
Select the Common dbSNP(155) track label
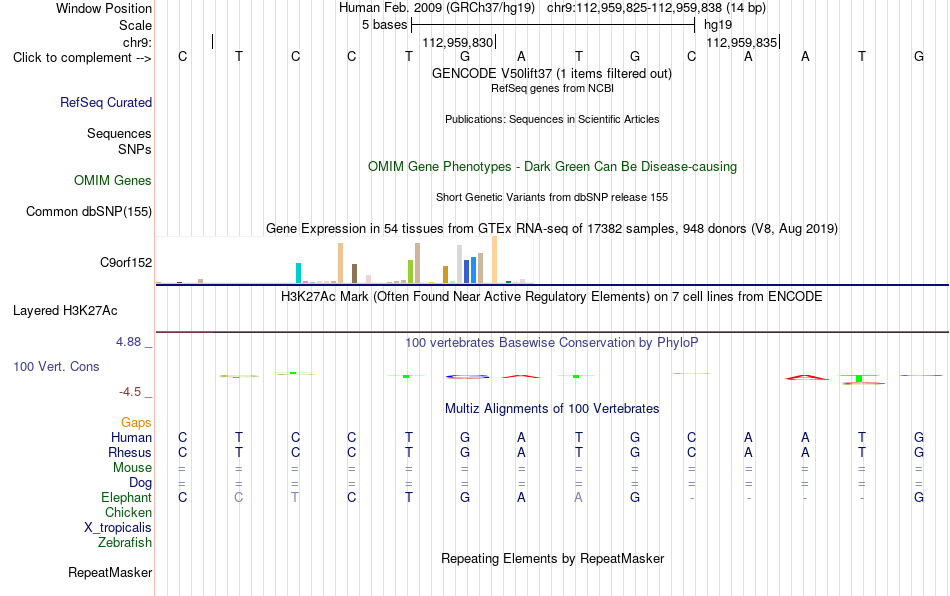point(89,211)
